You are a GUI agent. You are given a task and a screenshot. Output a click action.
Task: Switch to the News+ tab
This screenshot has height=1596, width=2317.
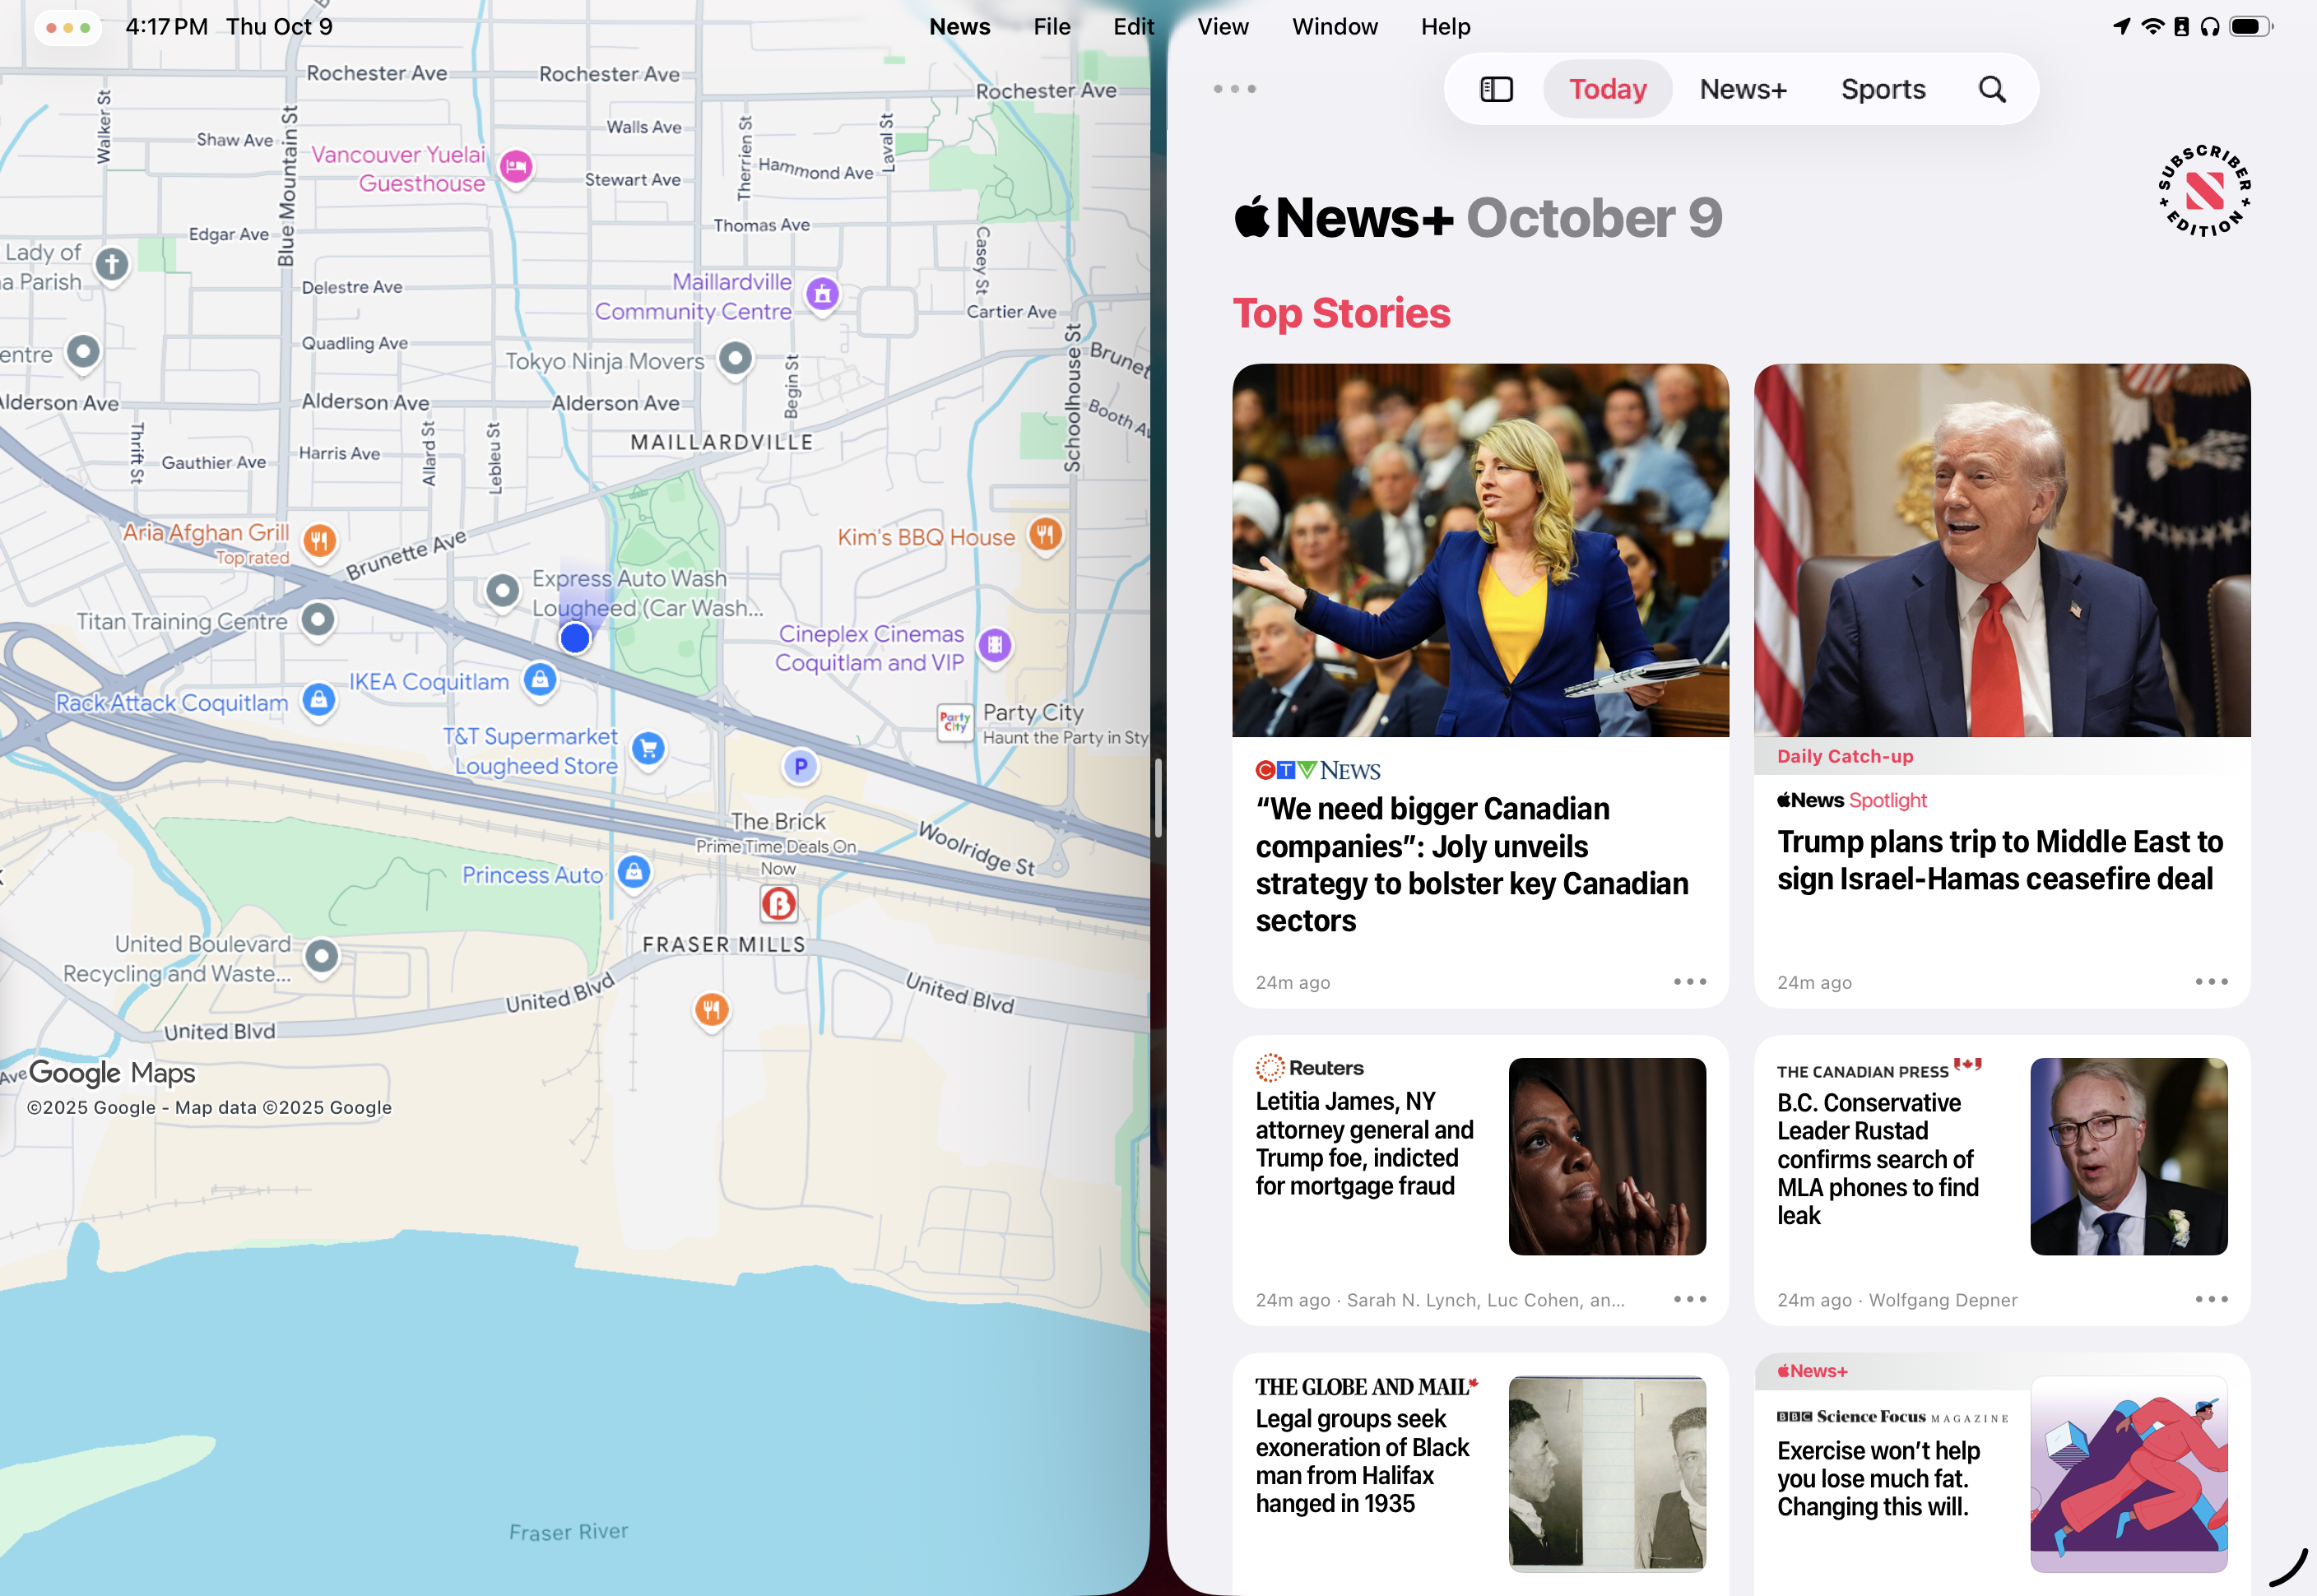coord(1742,90)
